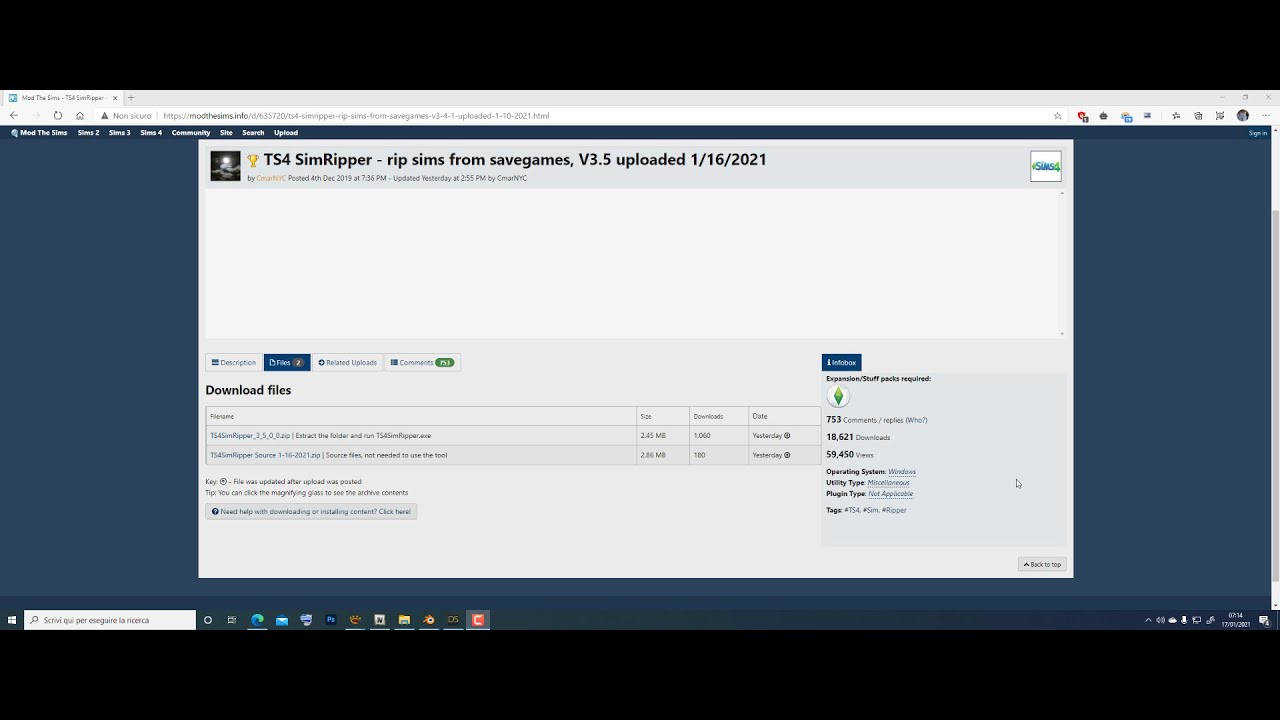Viewport: 1280px width, 720px height.
Task: Close the Mod The Sims tab
Action: pos(115,98)
